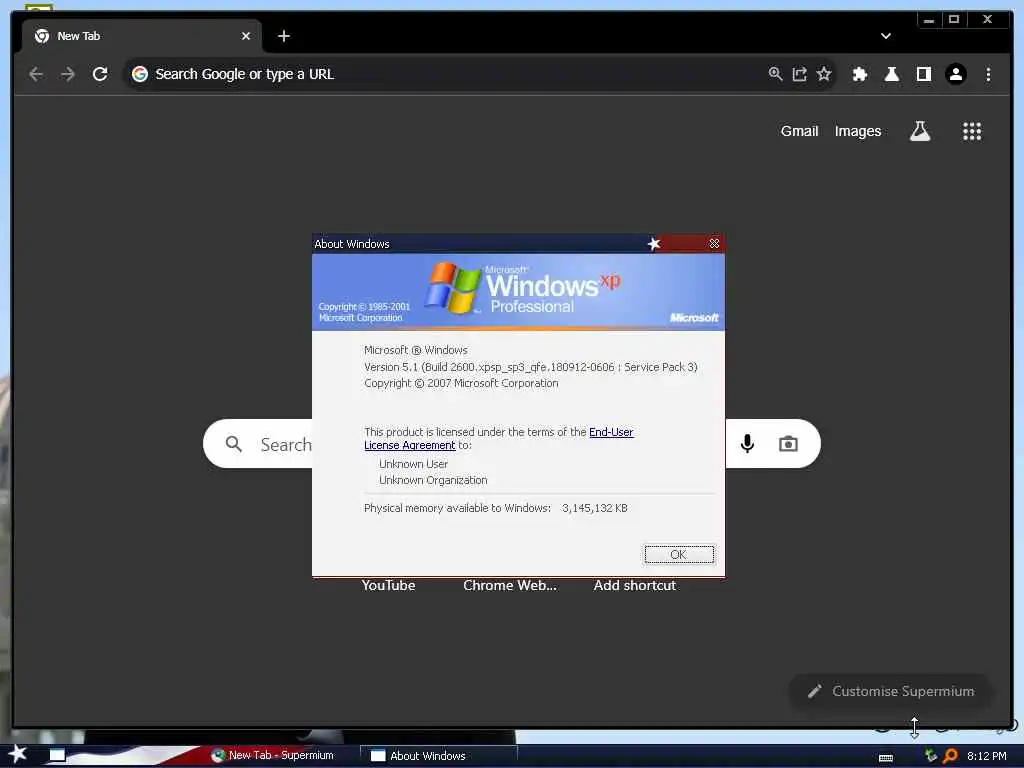Click the keyboard icon in system tray
Image resolution: width=1024 pixels, height=768 pixels.
point(886,758)
